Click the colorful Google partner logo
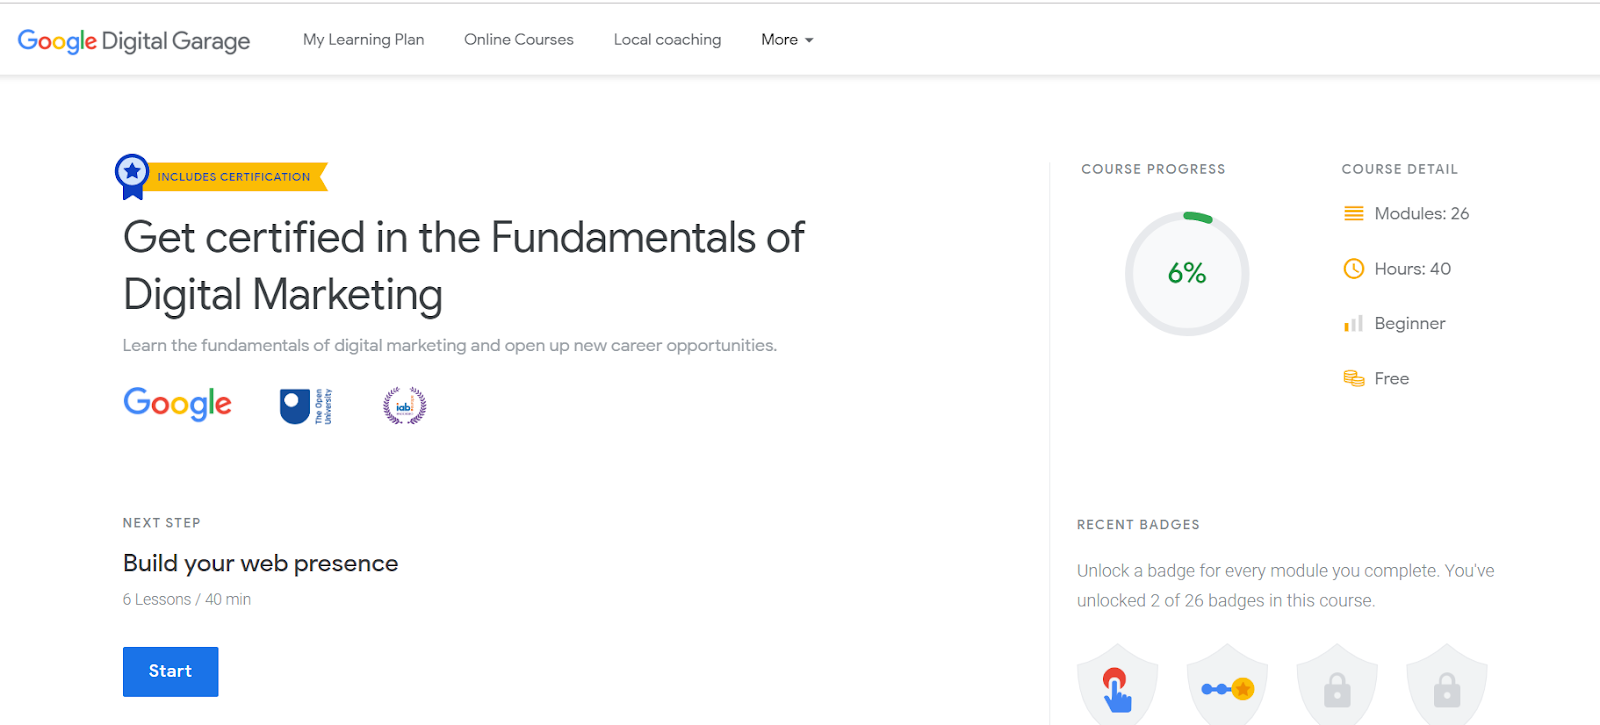 click(x=177, y=404)
